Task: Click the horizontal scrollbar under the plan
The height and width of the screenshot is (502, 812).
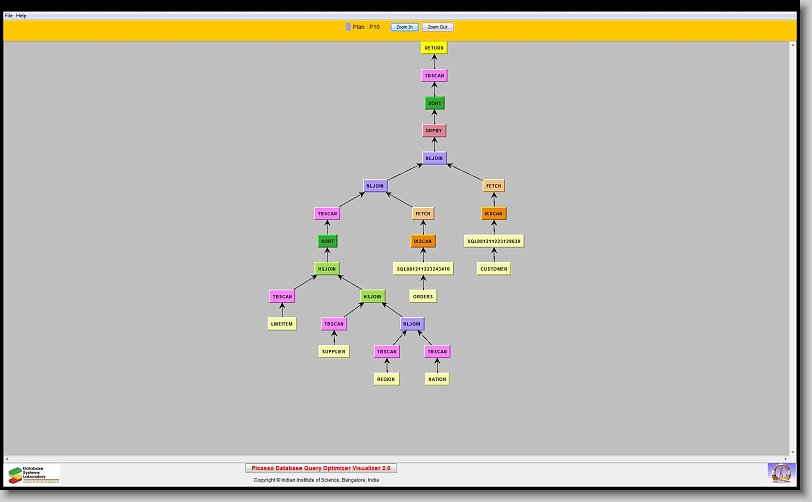Action: (400, 458)
